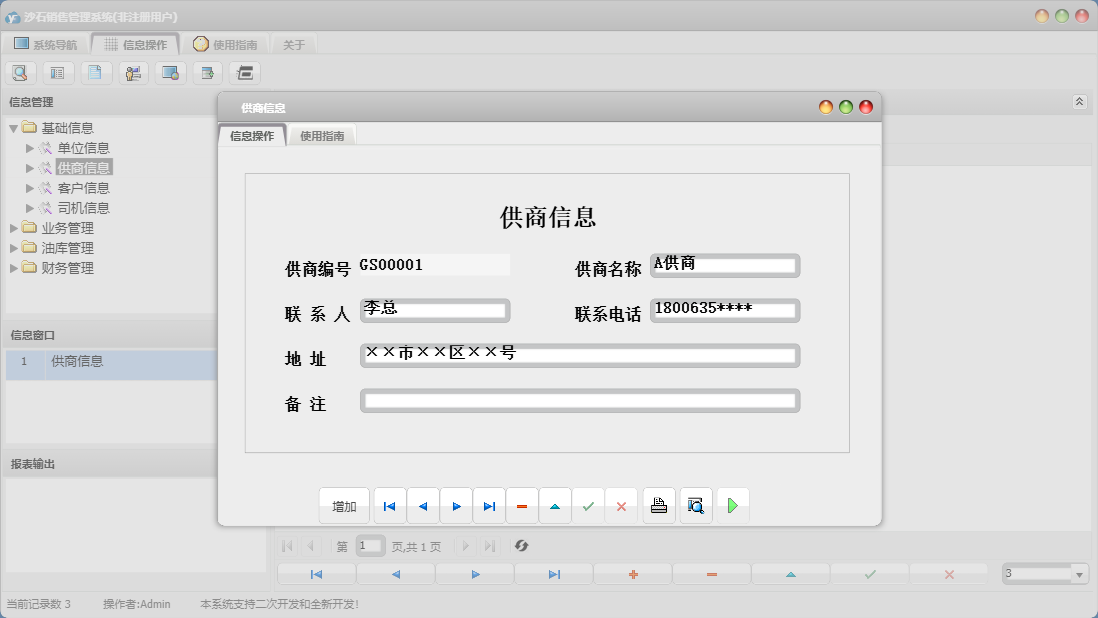Jump to first record with the arrow icon

coord(390,505)
